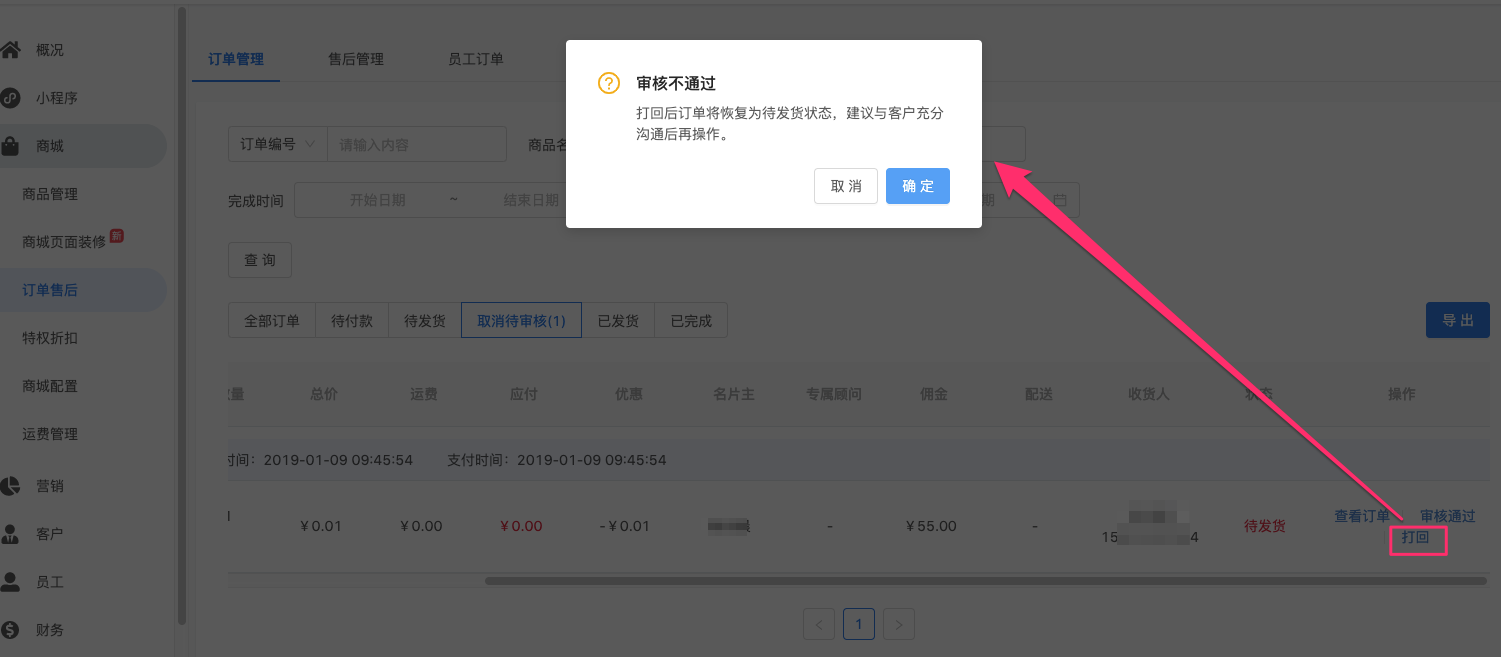Switch to the 售后管理 tab
1501x657 pixels.
pyautogui.click(x=356, y=59)
